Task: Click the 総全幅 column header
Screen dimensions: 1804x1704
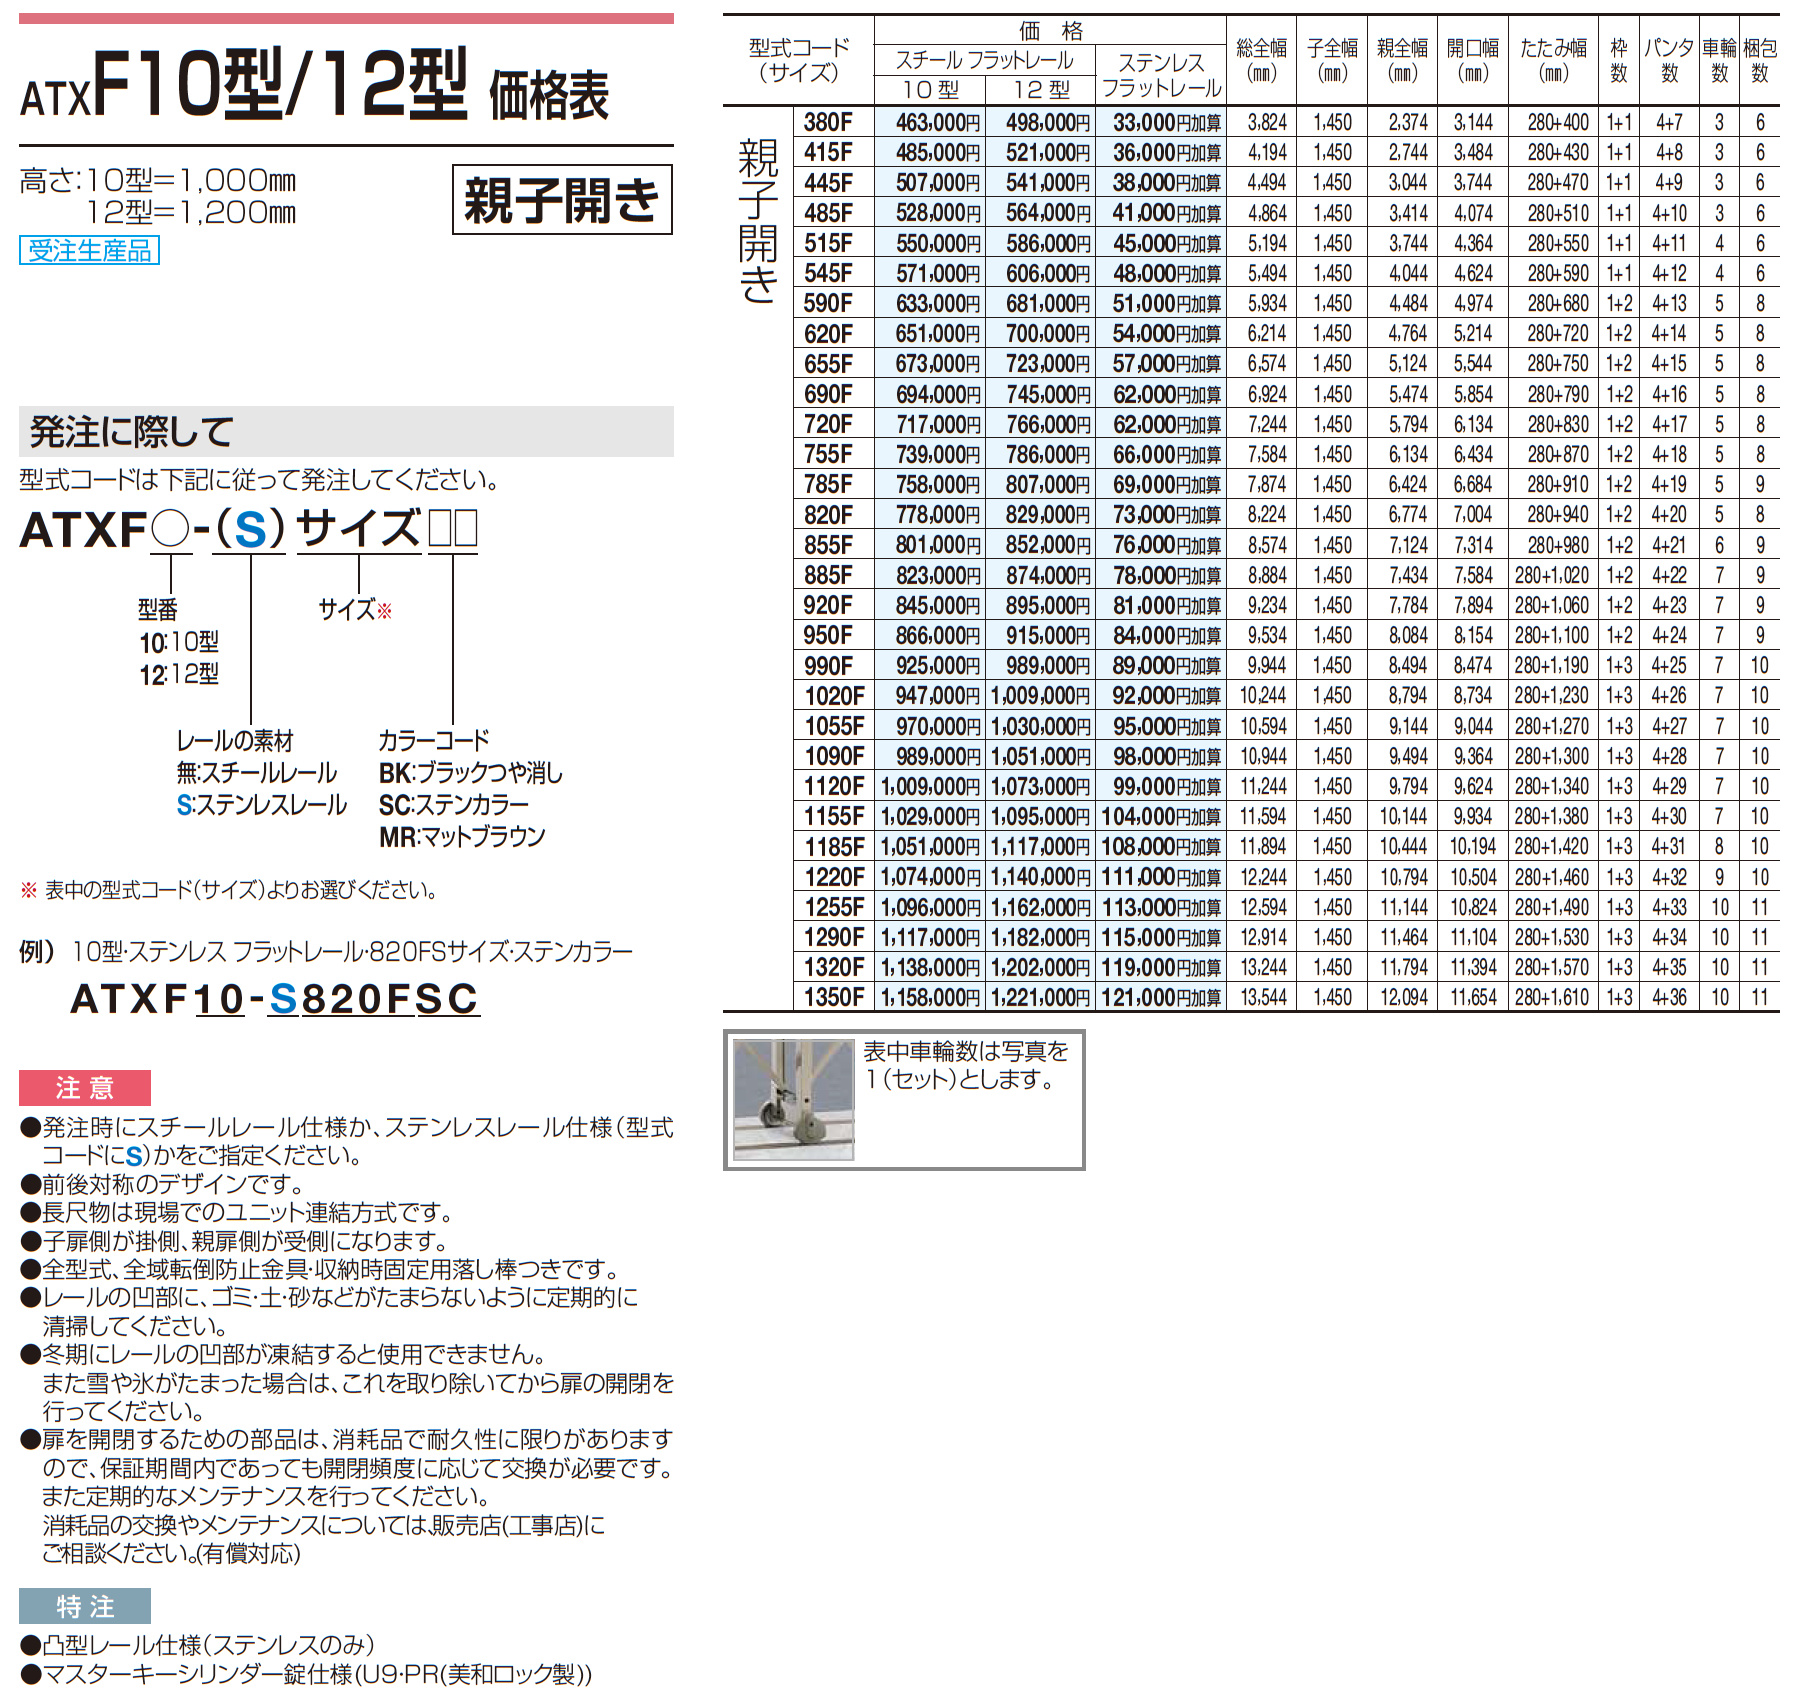Action: (x=1261, y=60)
